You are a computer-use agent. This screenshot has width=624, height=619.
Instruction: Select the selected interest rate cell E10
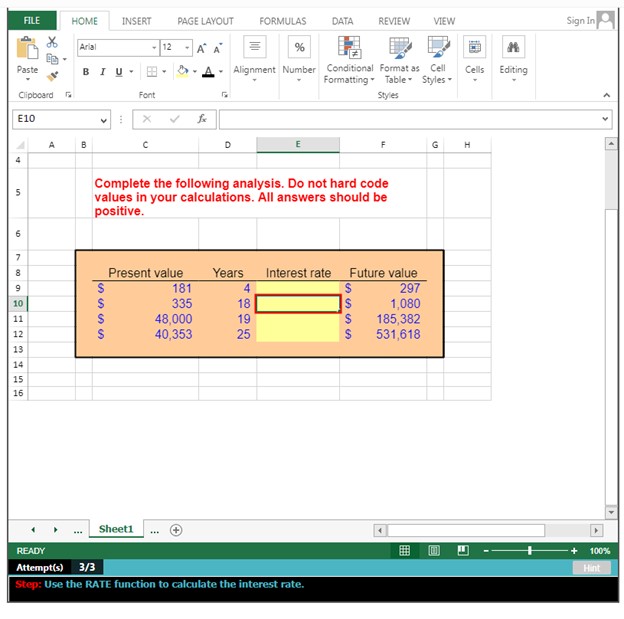point(298,304)
